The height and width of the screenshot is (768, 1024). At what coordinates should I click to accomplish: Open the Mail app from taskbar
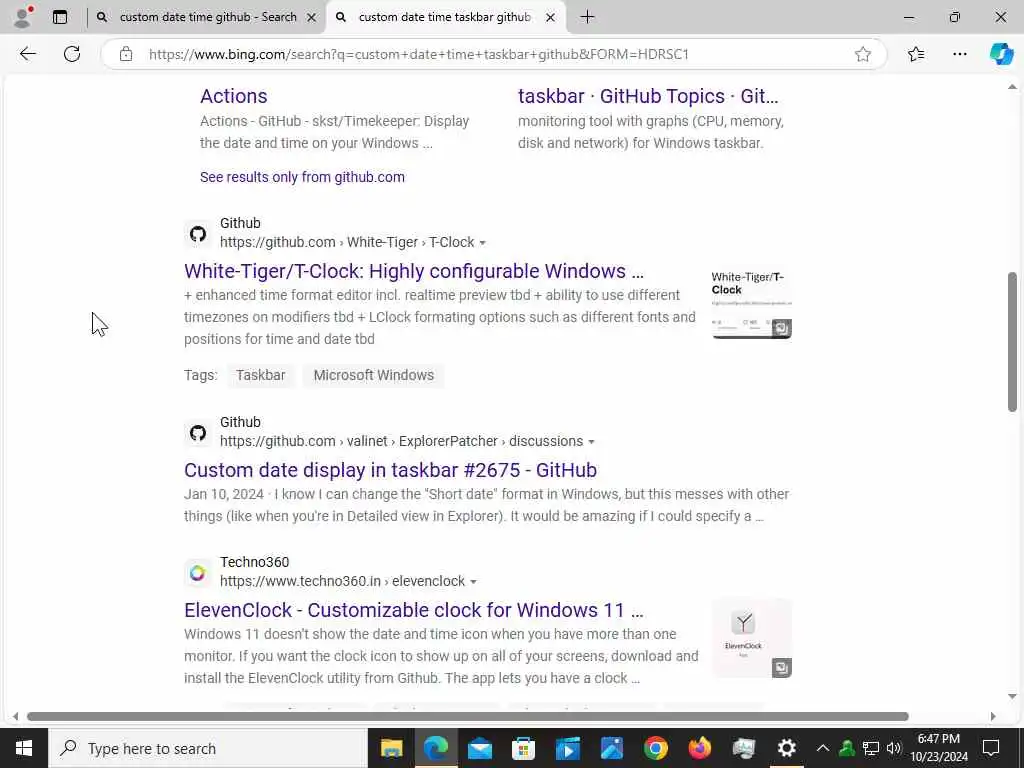tap(479, 748)
